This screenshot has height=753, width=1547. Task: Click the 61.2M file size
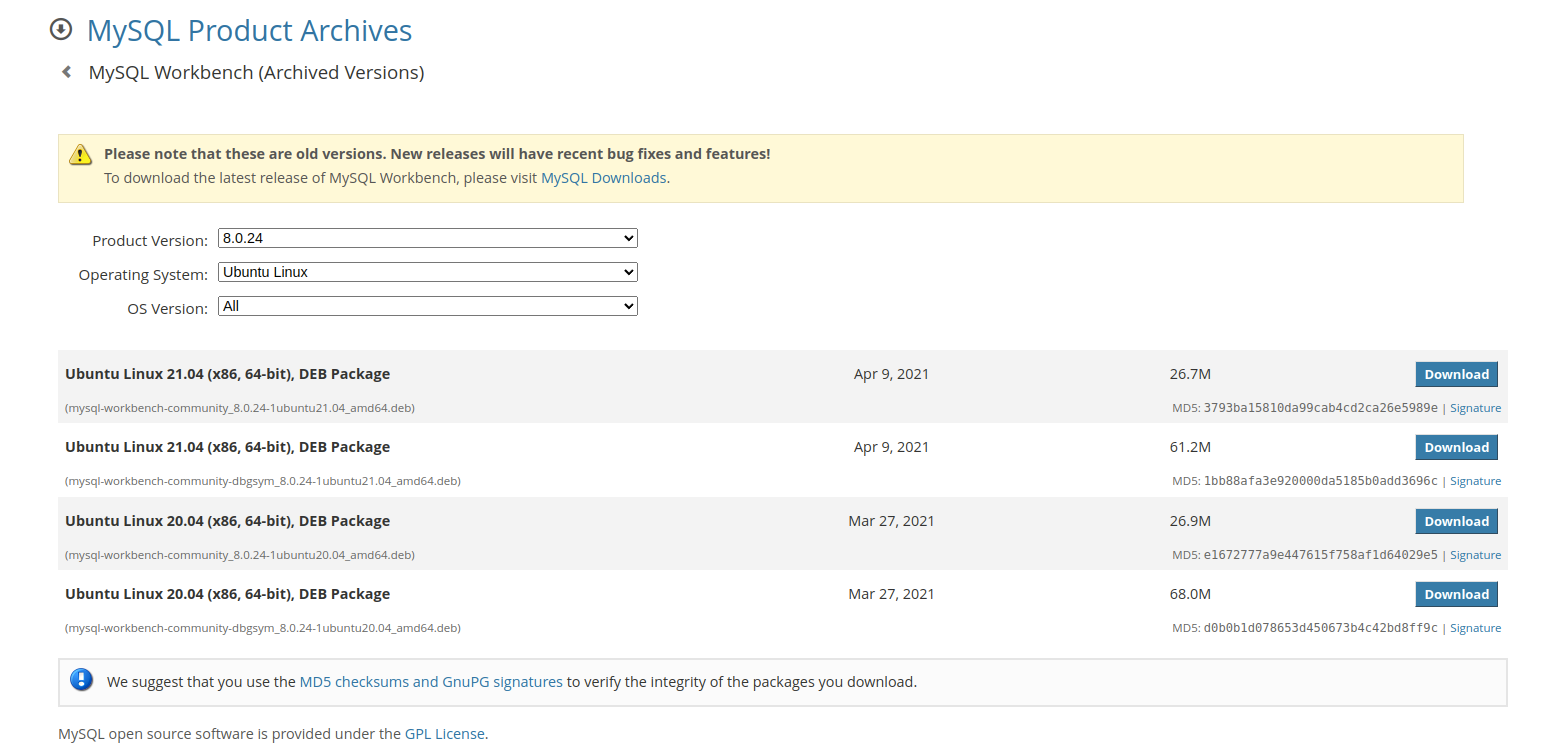[1190, 447]
